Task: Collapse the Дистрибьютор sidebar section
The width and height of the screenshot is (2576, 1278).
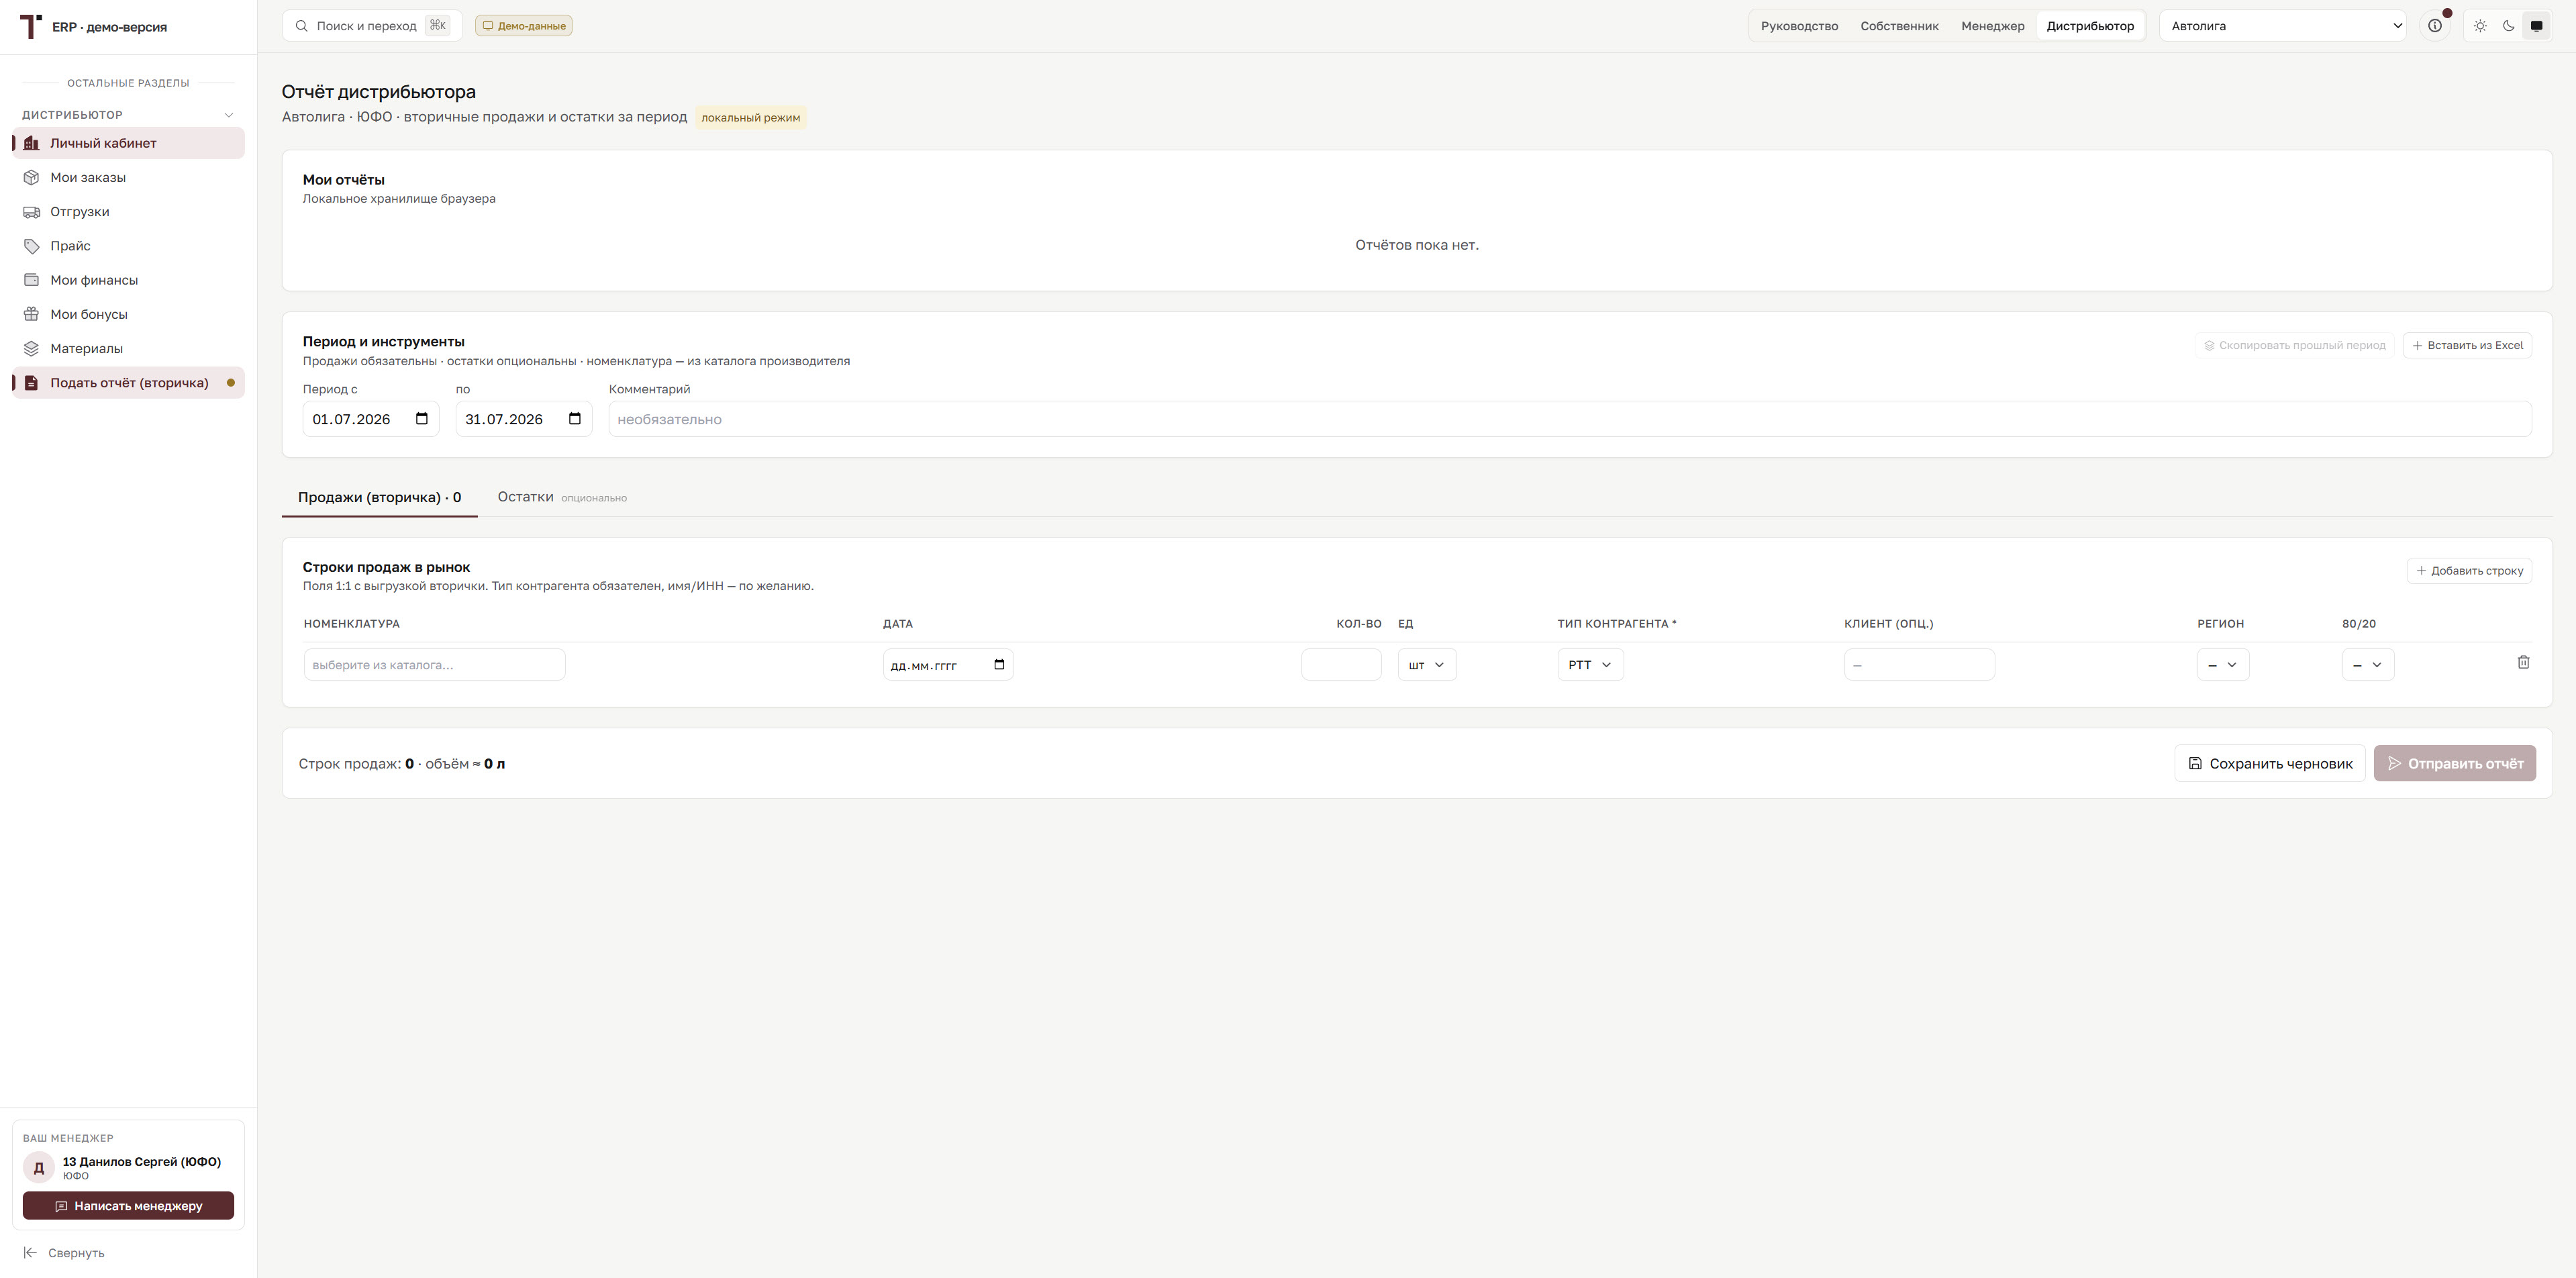Action: [x=228, y=115]
